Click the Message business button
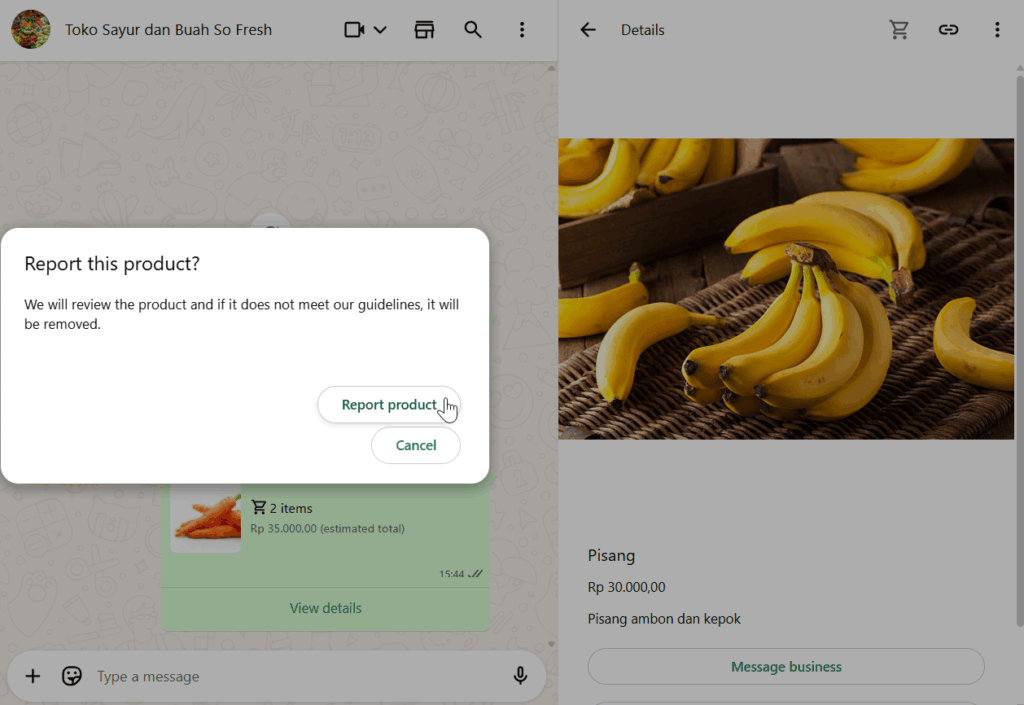 pos(786,667)
